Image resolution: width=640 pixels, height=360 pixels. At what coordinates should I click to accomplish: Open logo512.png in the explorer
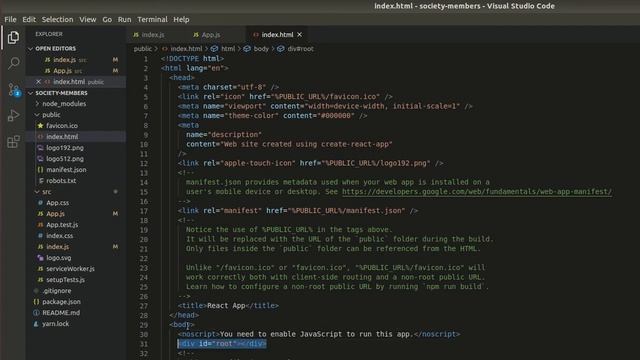(64, 159)
